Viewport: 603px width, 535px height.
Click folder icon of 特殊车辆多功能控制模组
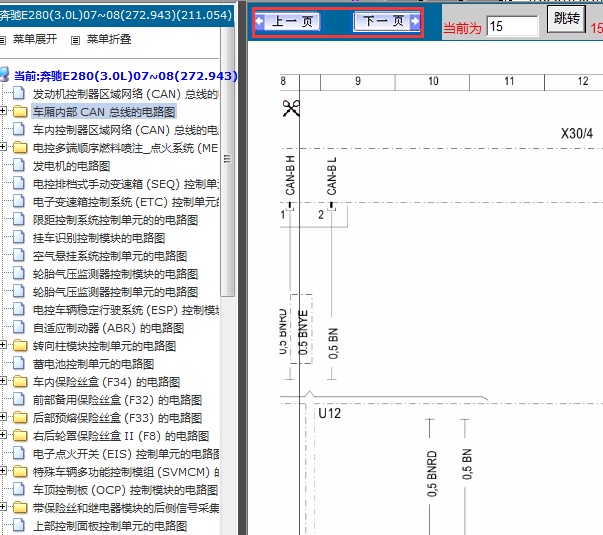click(x=20, y=472)
